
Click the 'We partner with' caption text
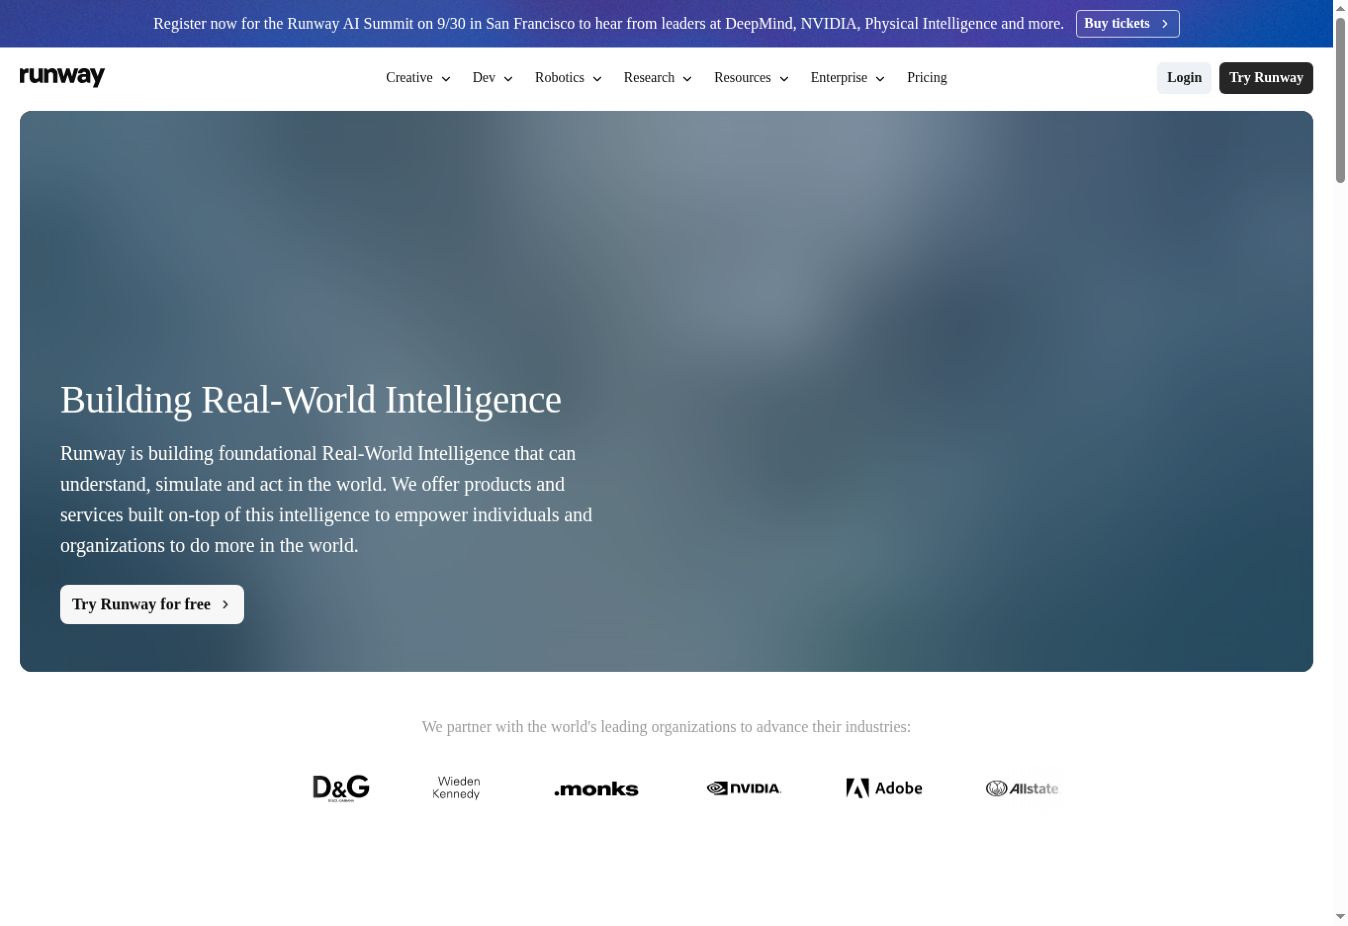tap(666, 727)
